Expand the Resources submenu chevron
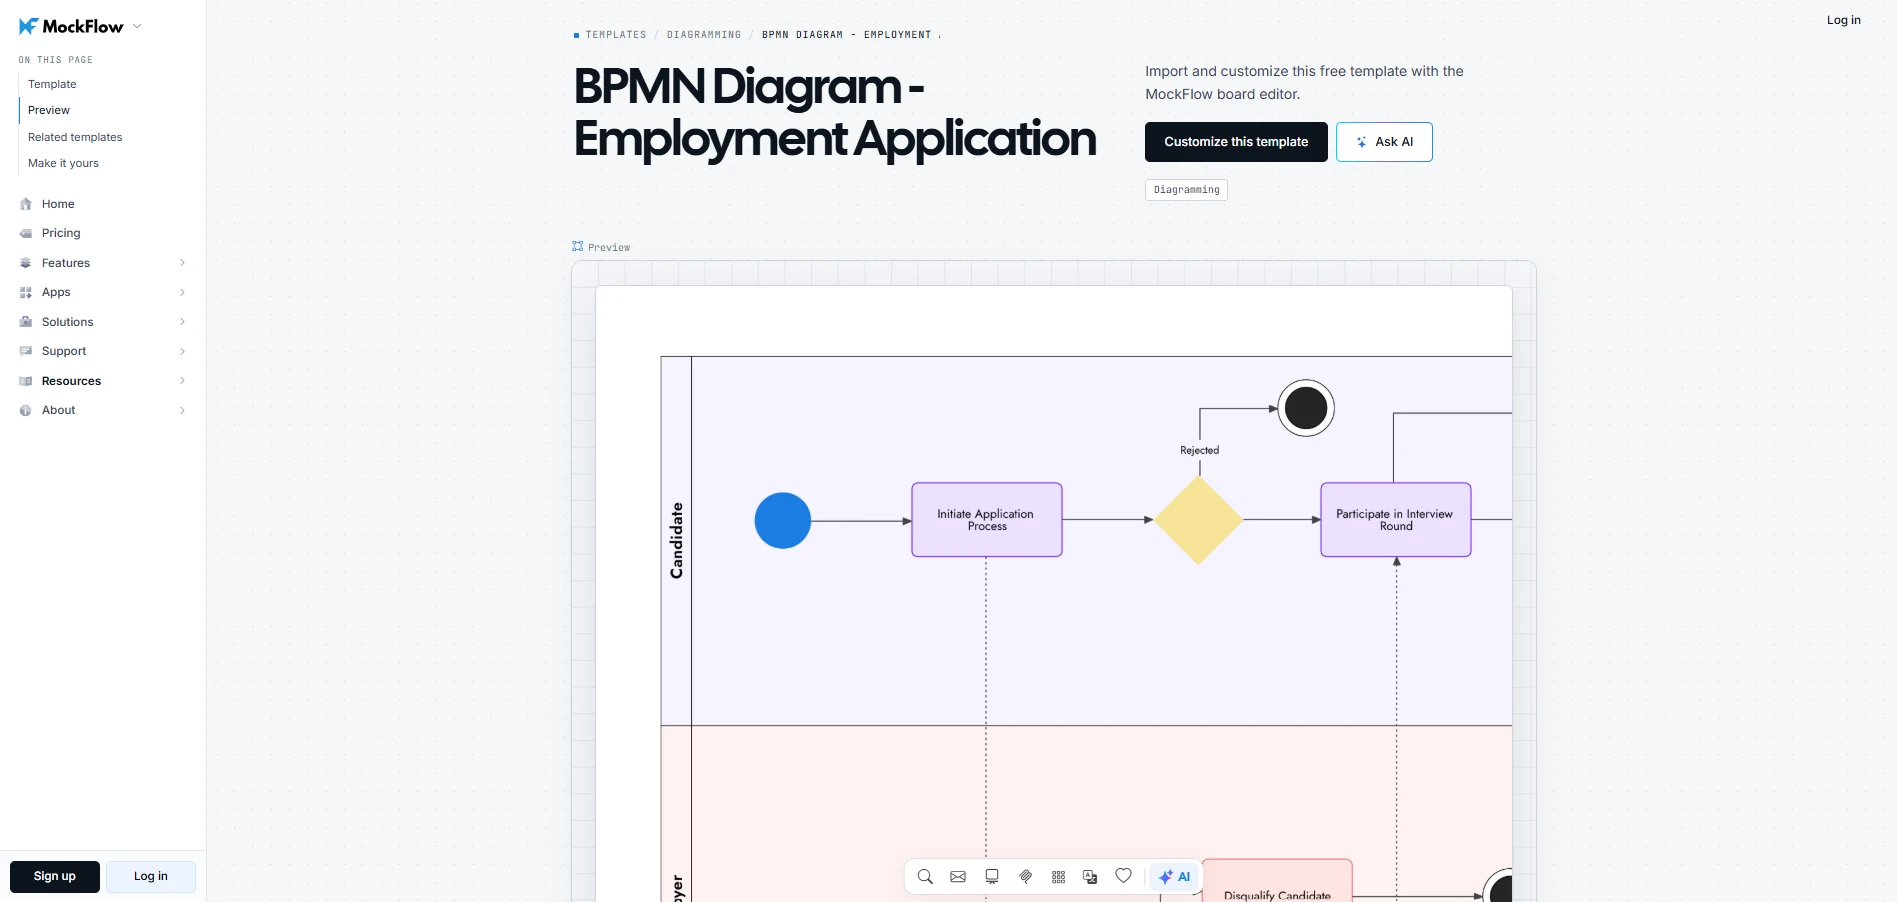 tap(182, 381)
